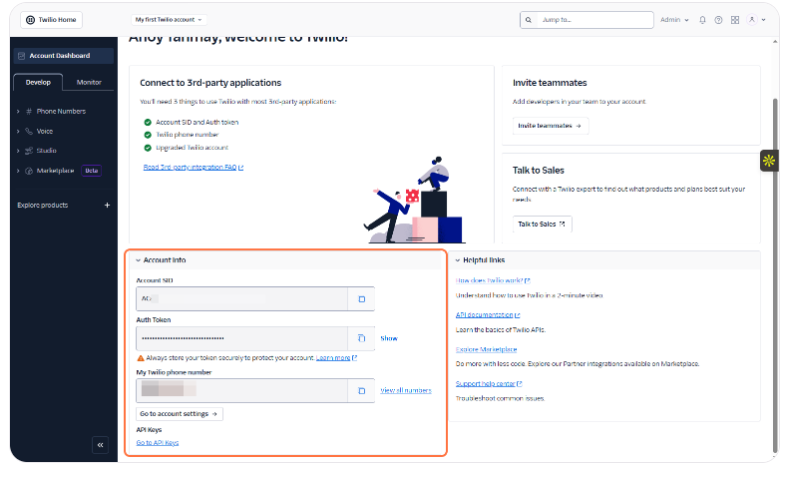
Task: Open the Learn more link about tokens
Action: (336, 358)
